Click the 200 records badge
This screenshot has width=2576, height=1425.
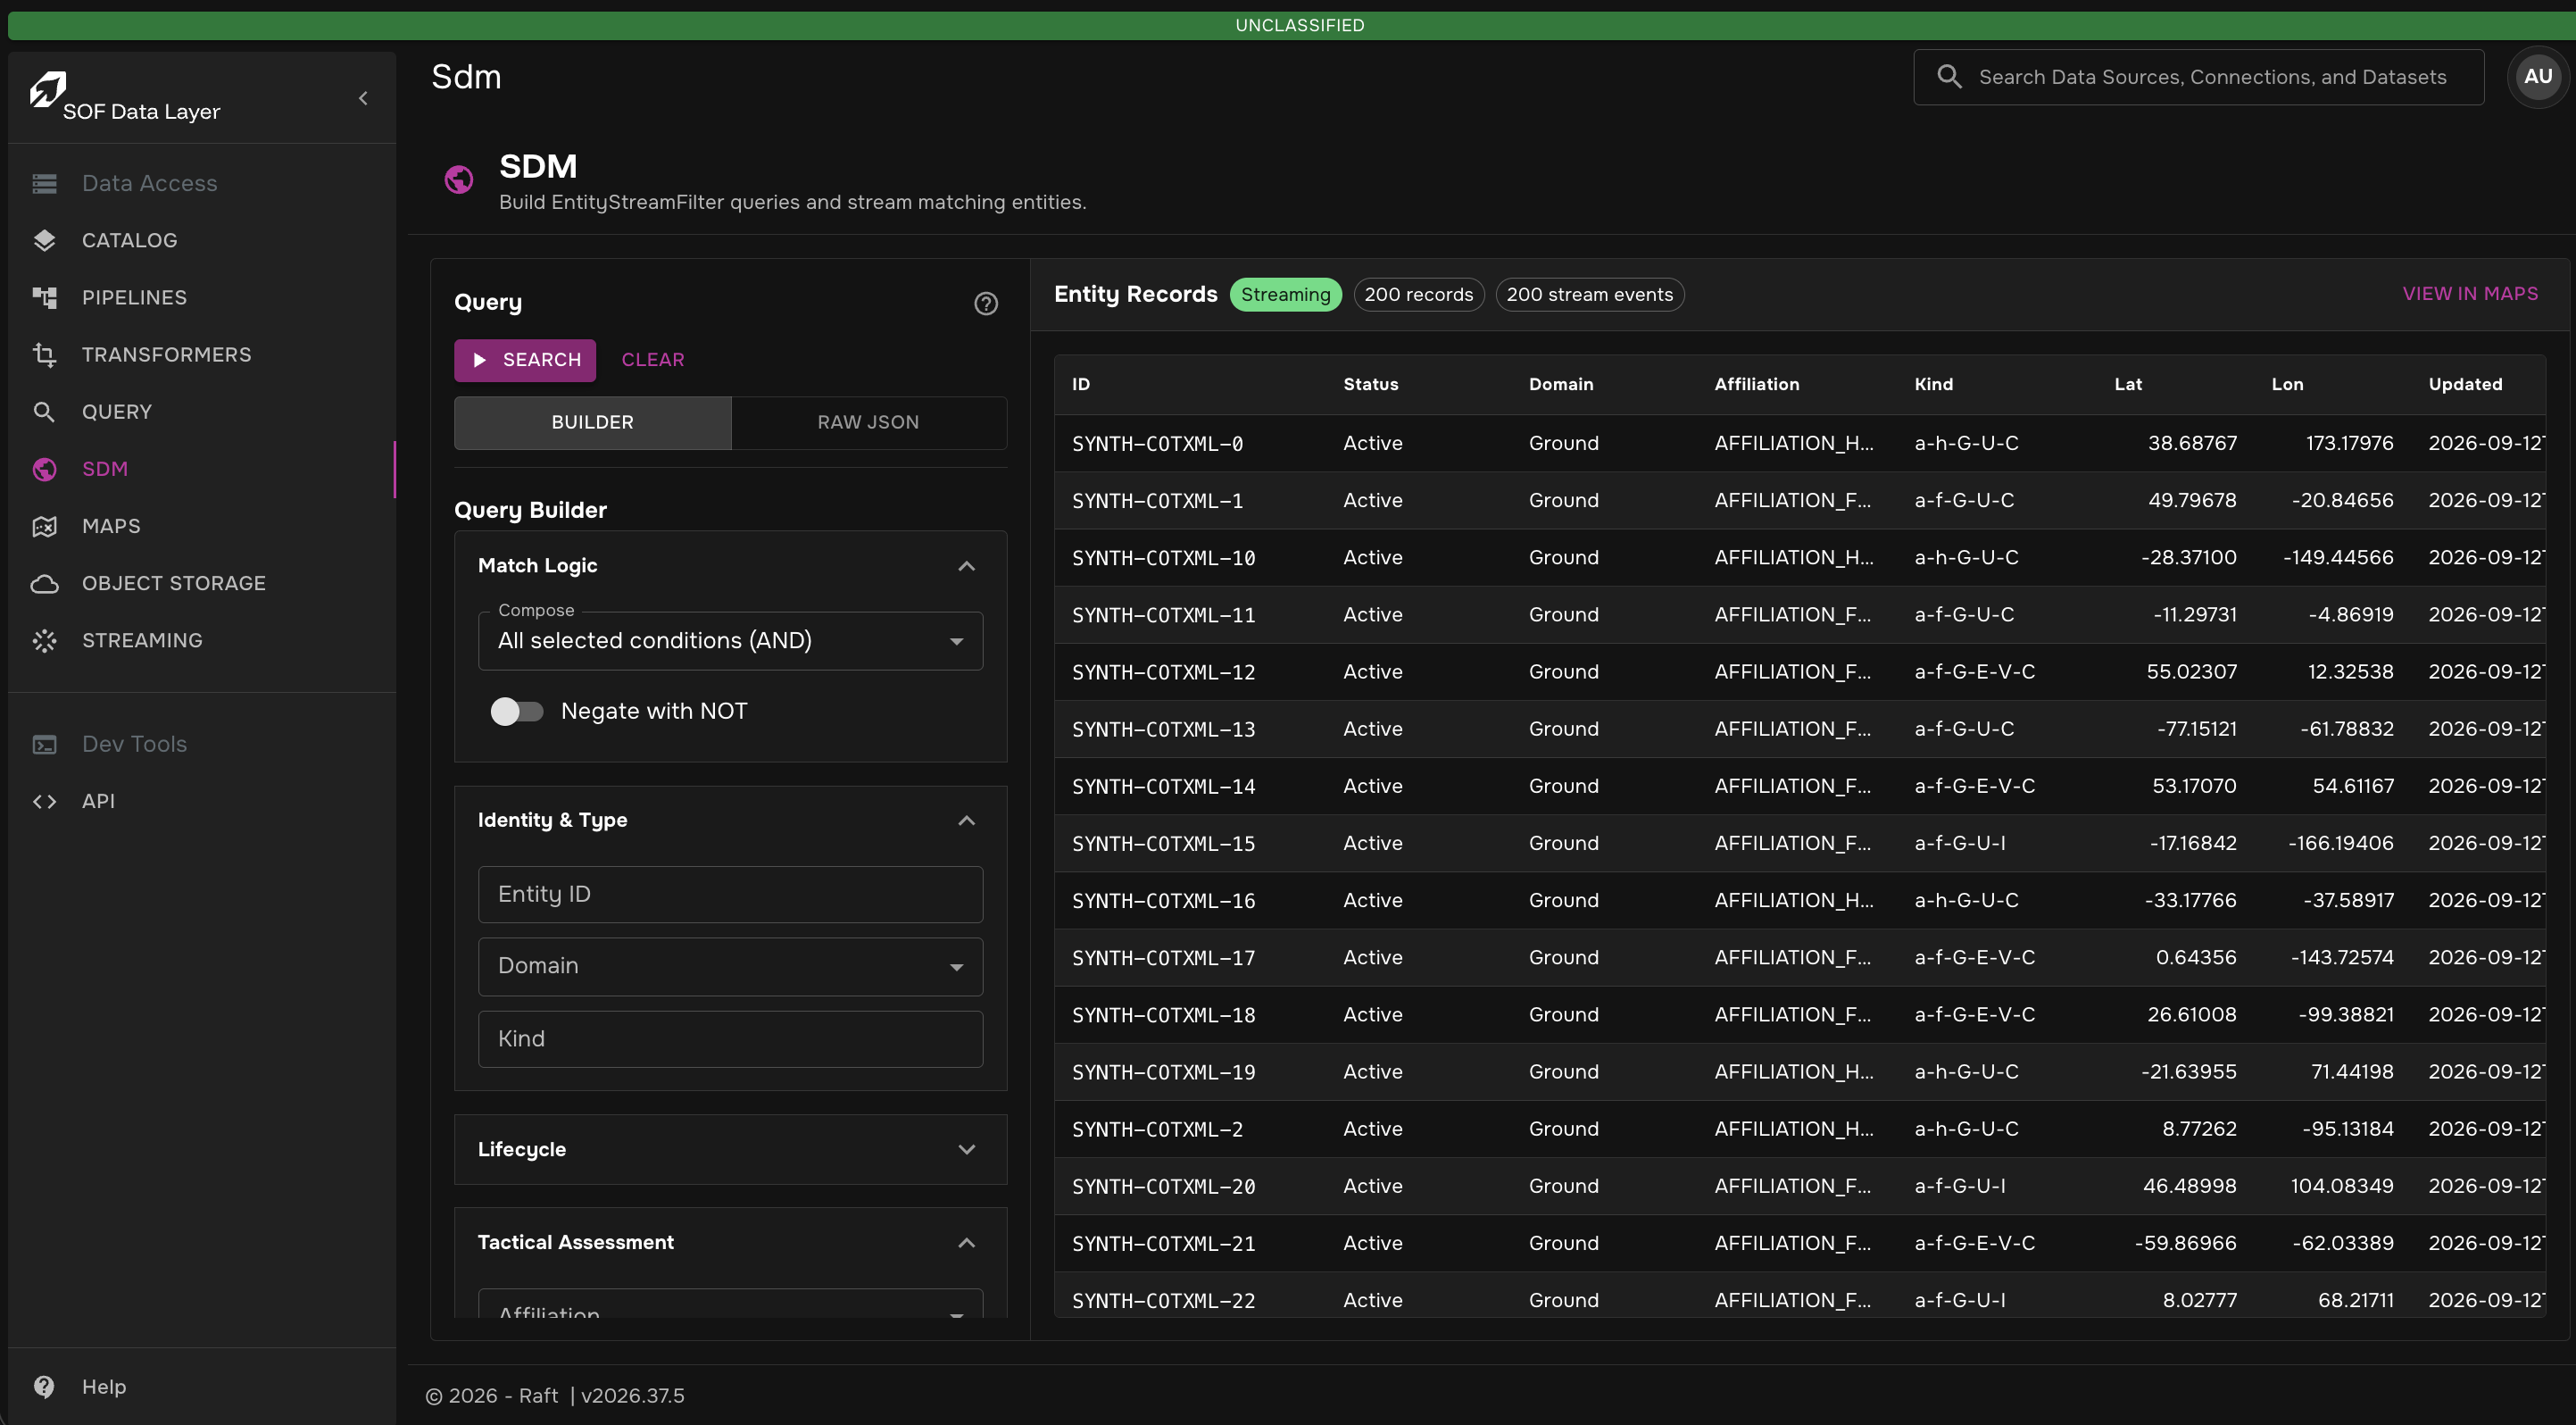(x=1418, y=294)
